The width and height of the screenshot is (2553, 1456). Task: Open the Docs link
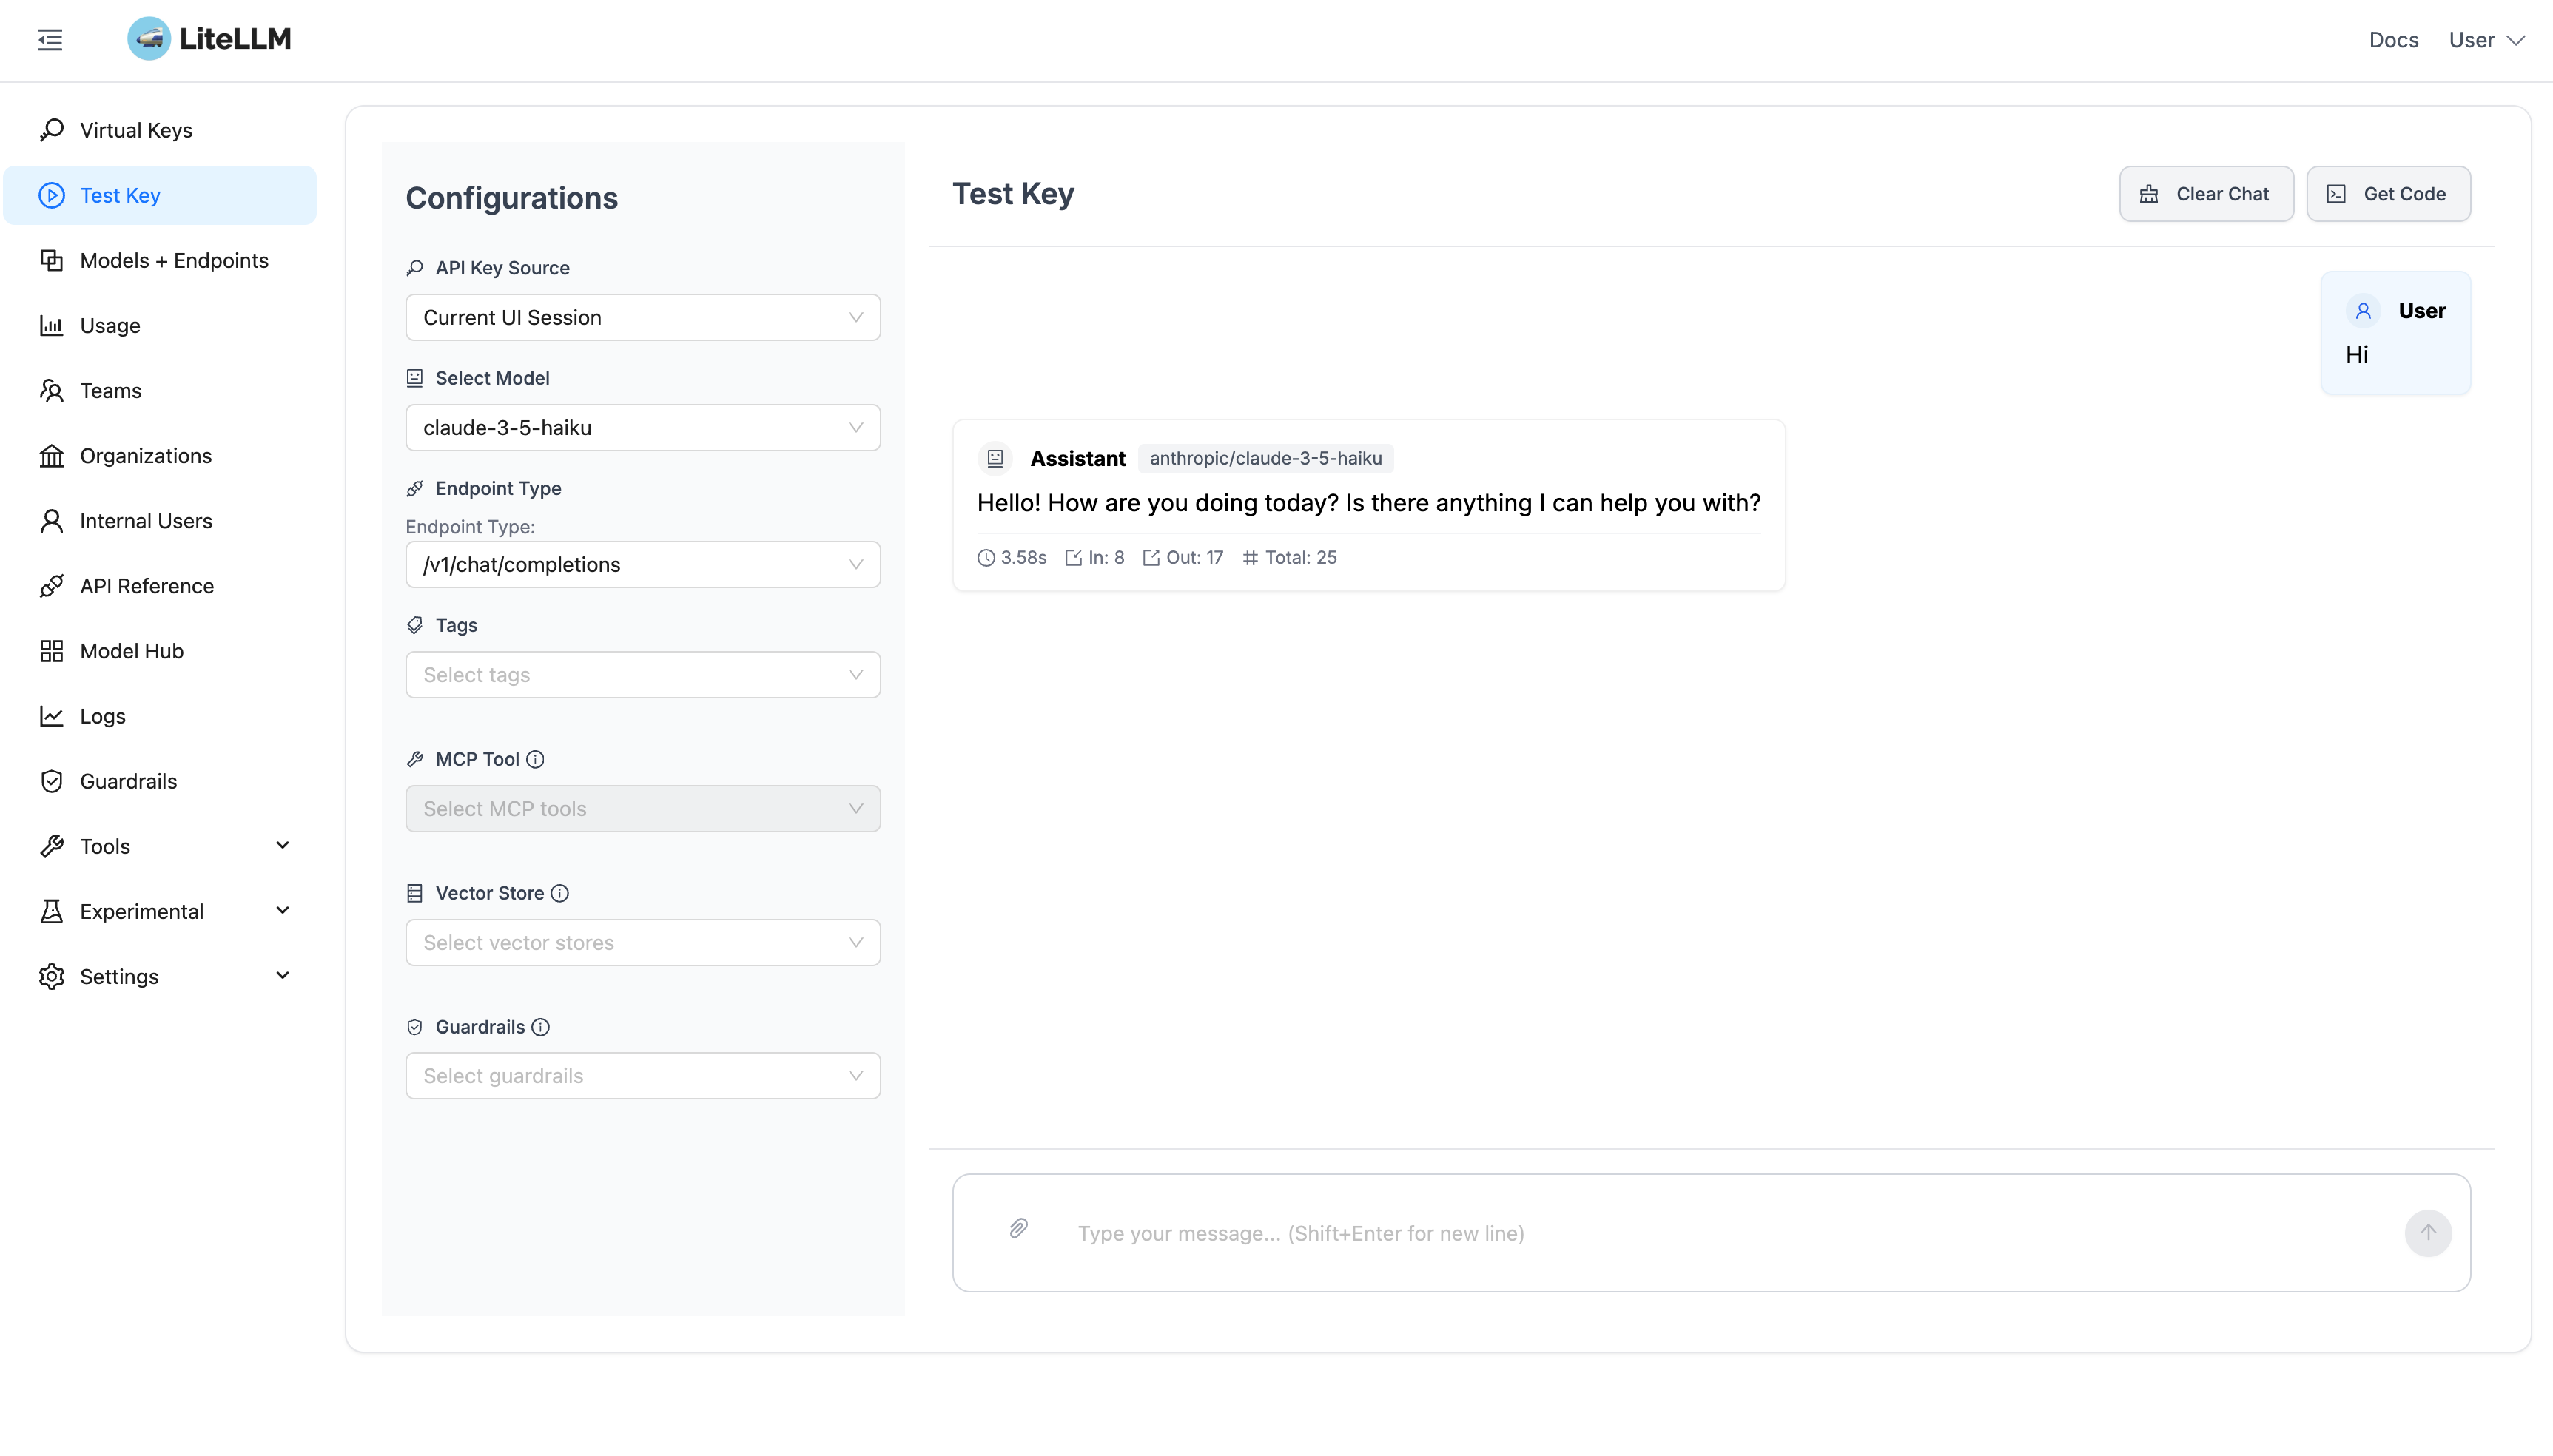[x=2393, y=40]
